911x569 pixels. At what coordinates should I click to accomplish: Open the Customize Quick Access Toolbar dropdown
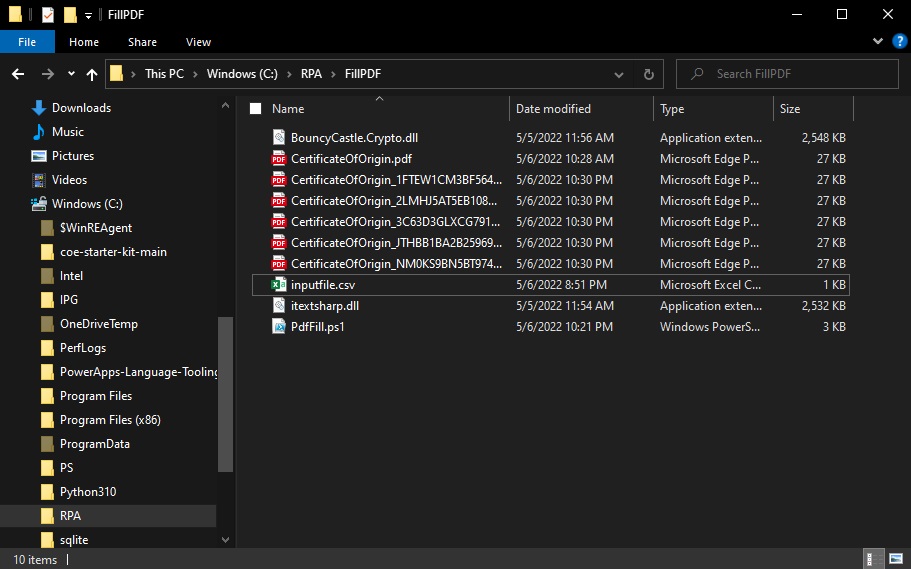tap(88, 16)
